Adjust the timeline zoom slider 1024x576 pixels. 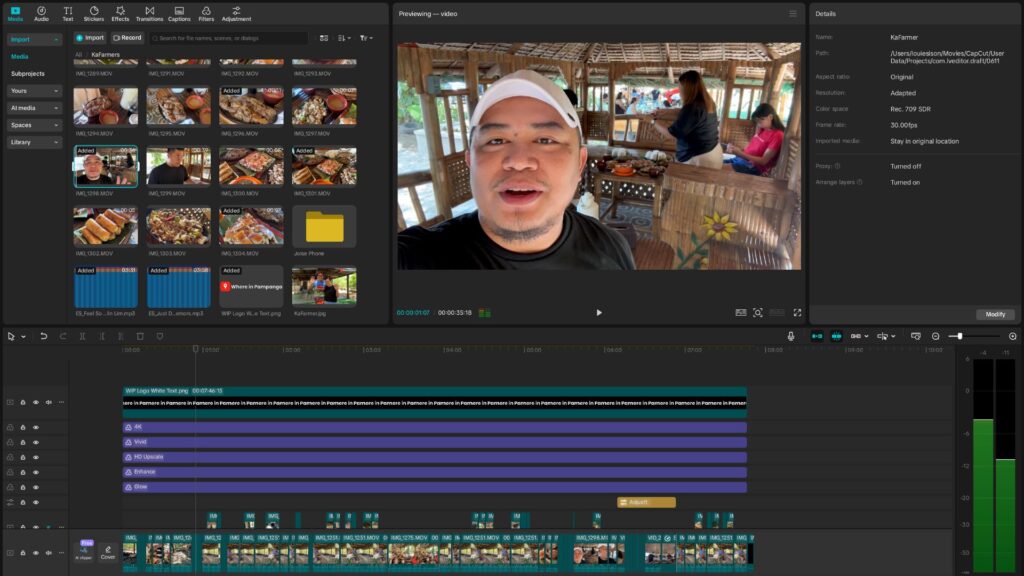(960, 336)
